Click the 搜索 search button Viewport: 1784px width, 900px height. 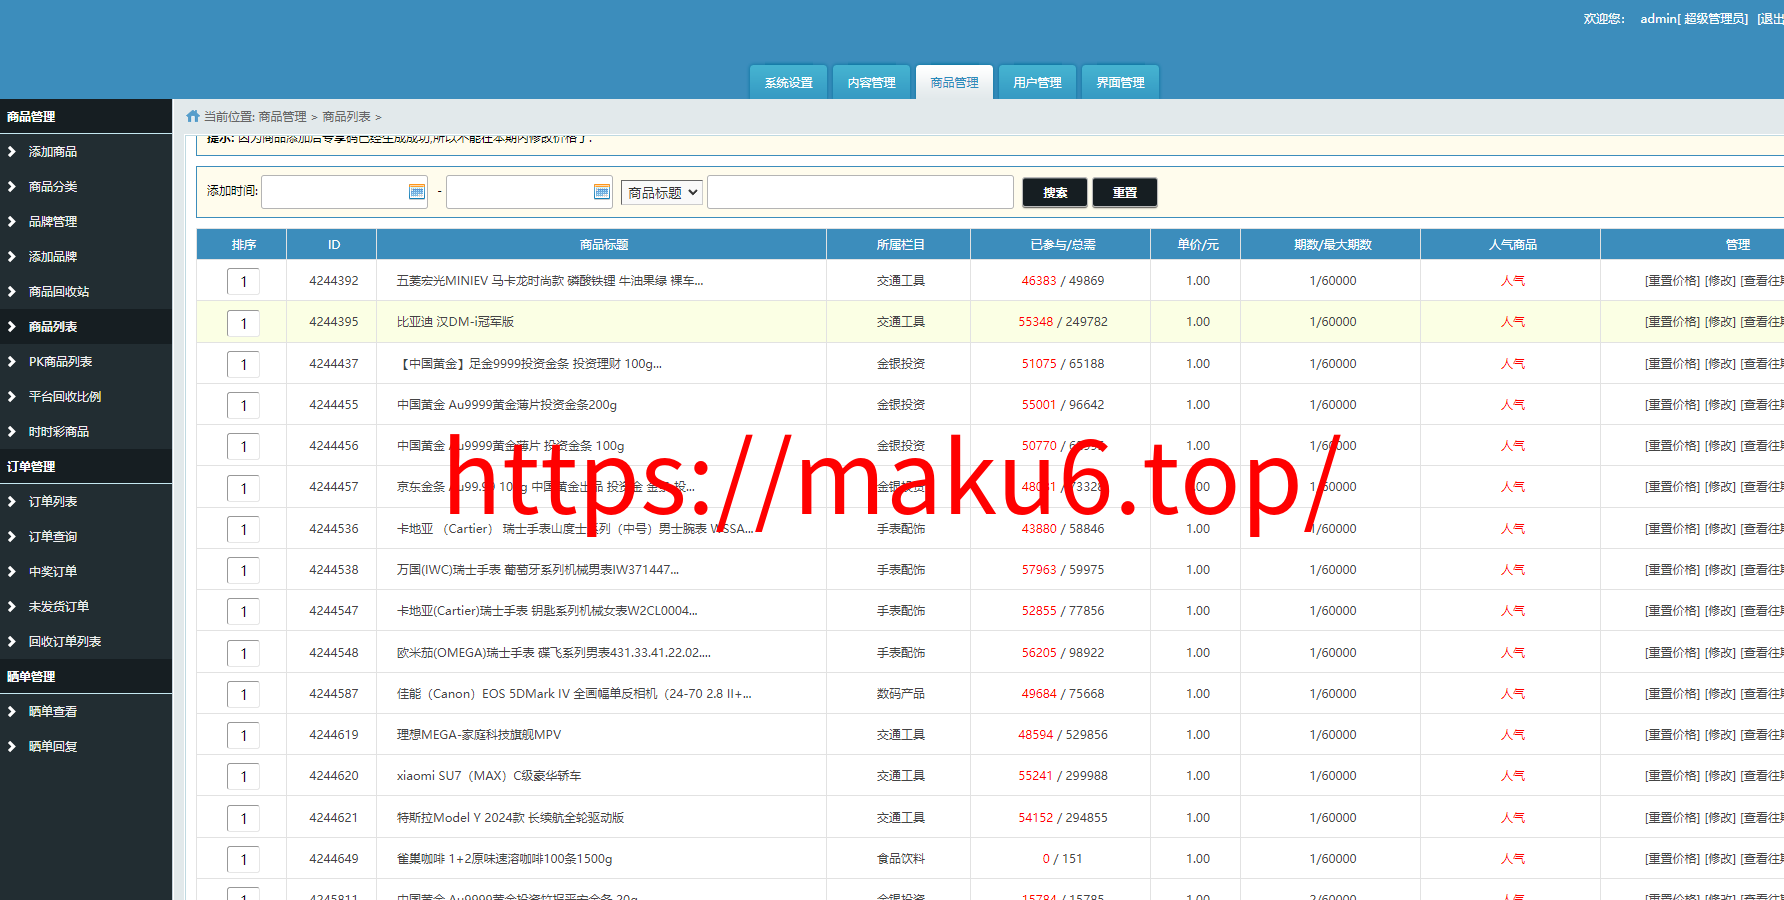[x=1055, y=192]
